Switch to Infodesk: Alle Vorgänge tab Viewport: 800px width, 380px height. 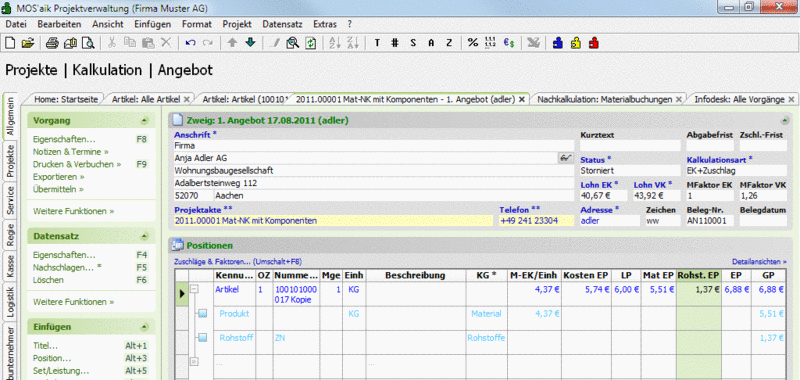(739, 99)
